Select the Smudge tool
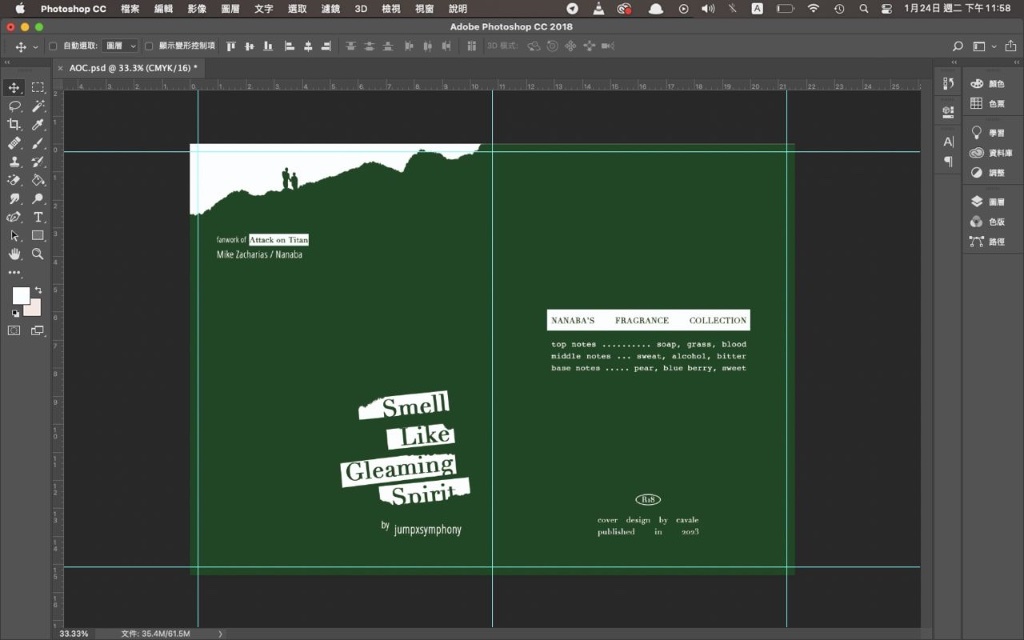Viewport: 1024px width, 640px height. pos(14,199)
